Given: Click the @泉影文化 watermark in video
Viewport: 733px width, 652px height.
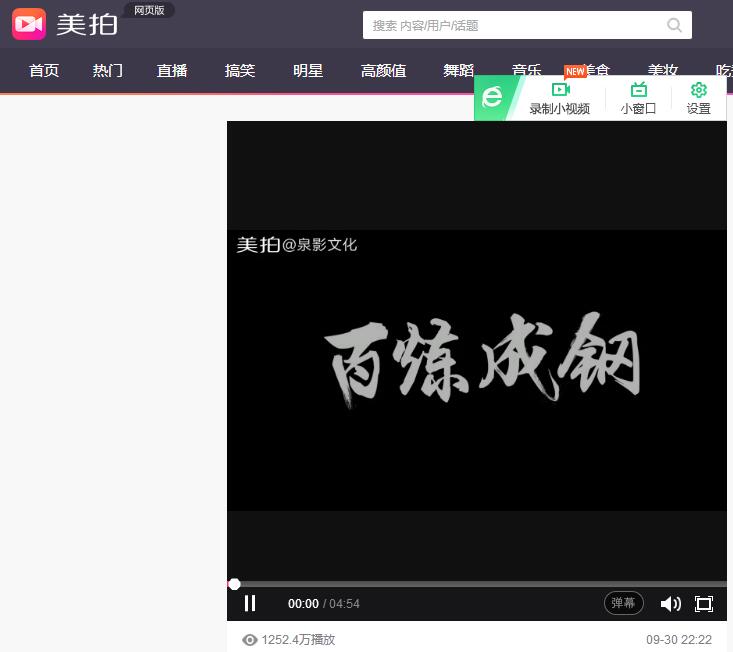Looking at the screenshot, I should point(320,245).
